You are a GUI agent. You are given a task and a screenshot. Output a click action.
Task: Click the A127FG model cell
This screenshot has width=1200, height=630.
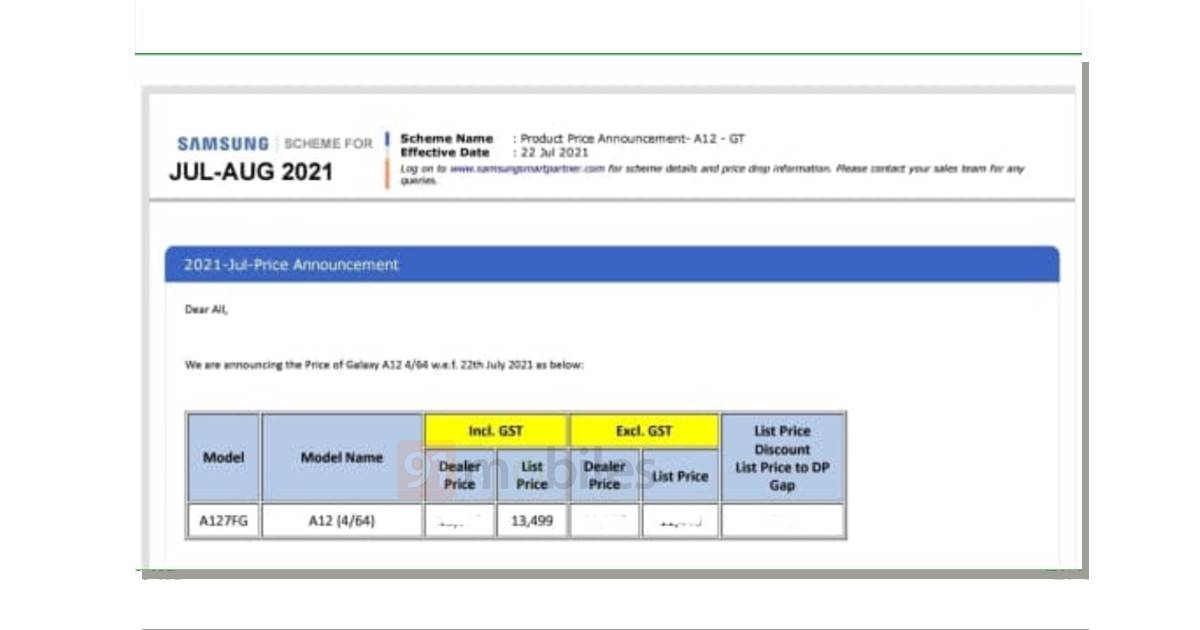[223, 521]
